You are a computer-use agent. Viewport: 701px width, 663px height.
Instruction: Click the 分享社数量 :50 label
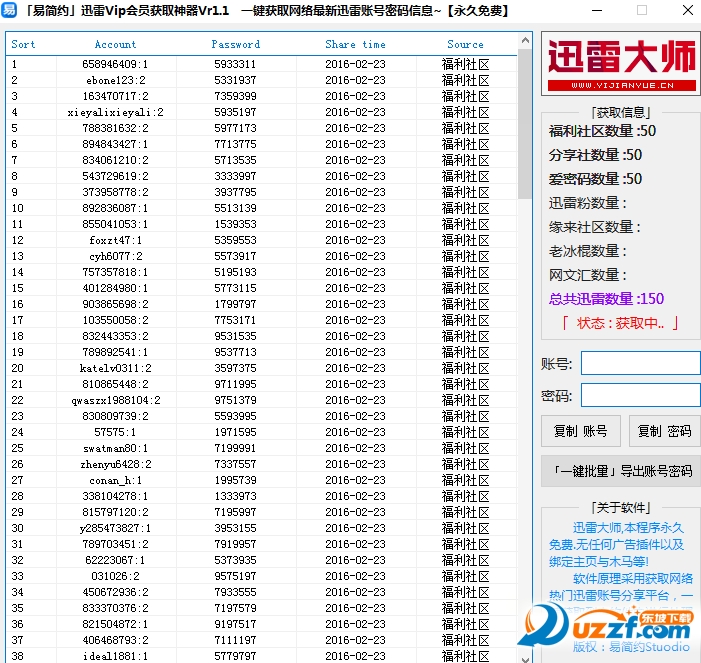click(595, 155)
